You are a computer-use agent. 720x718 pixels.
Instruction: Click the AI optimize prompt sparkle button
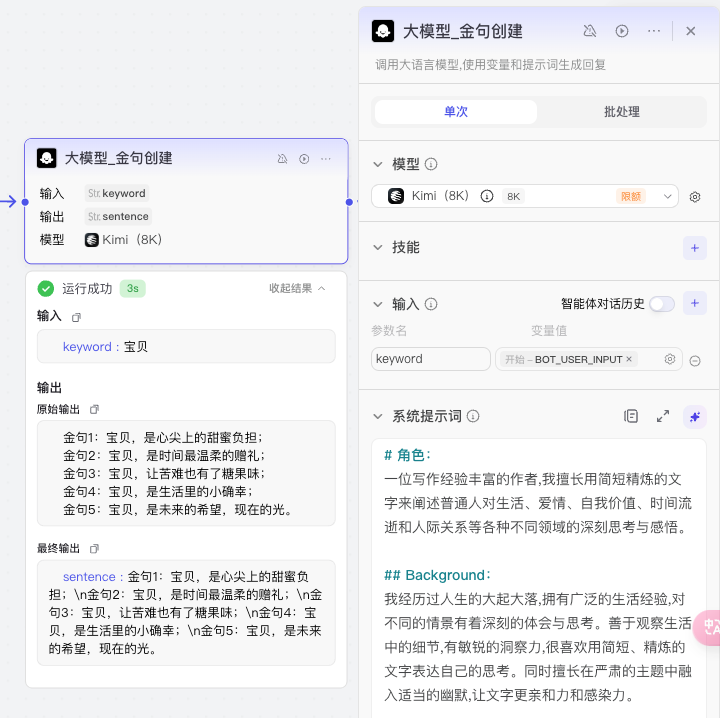tap(695, 417)
